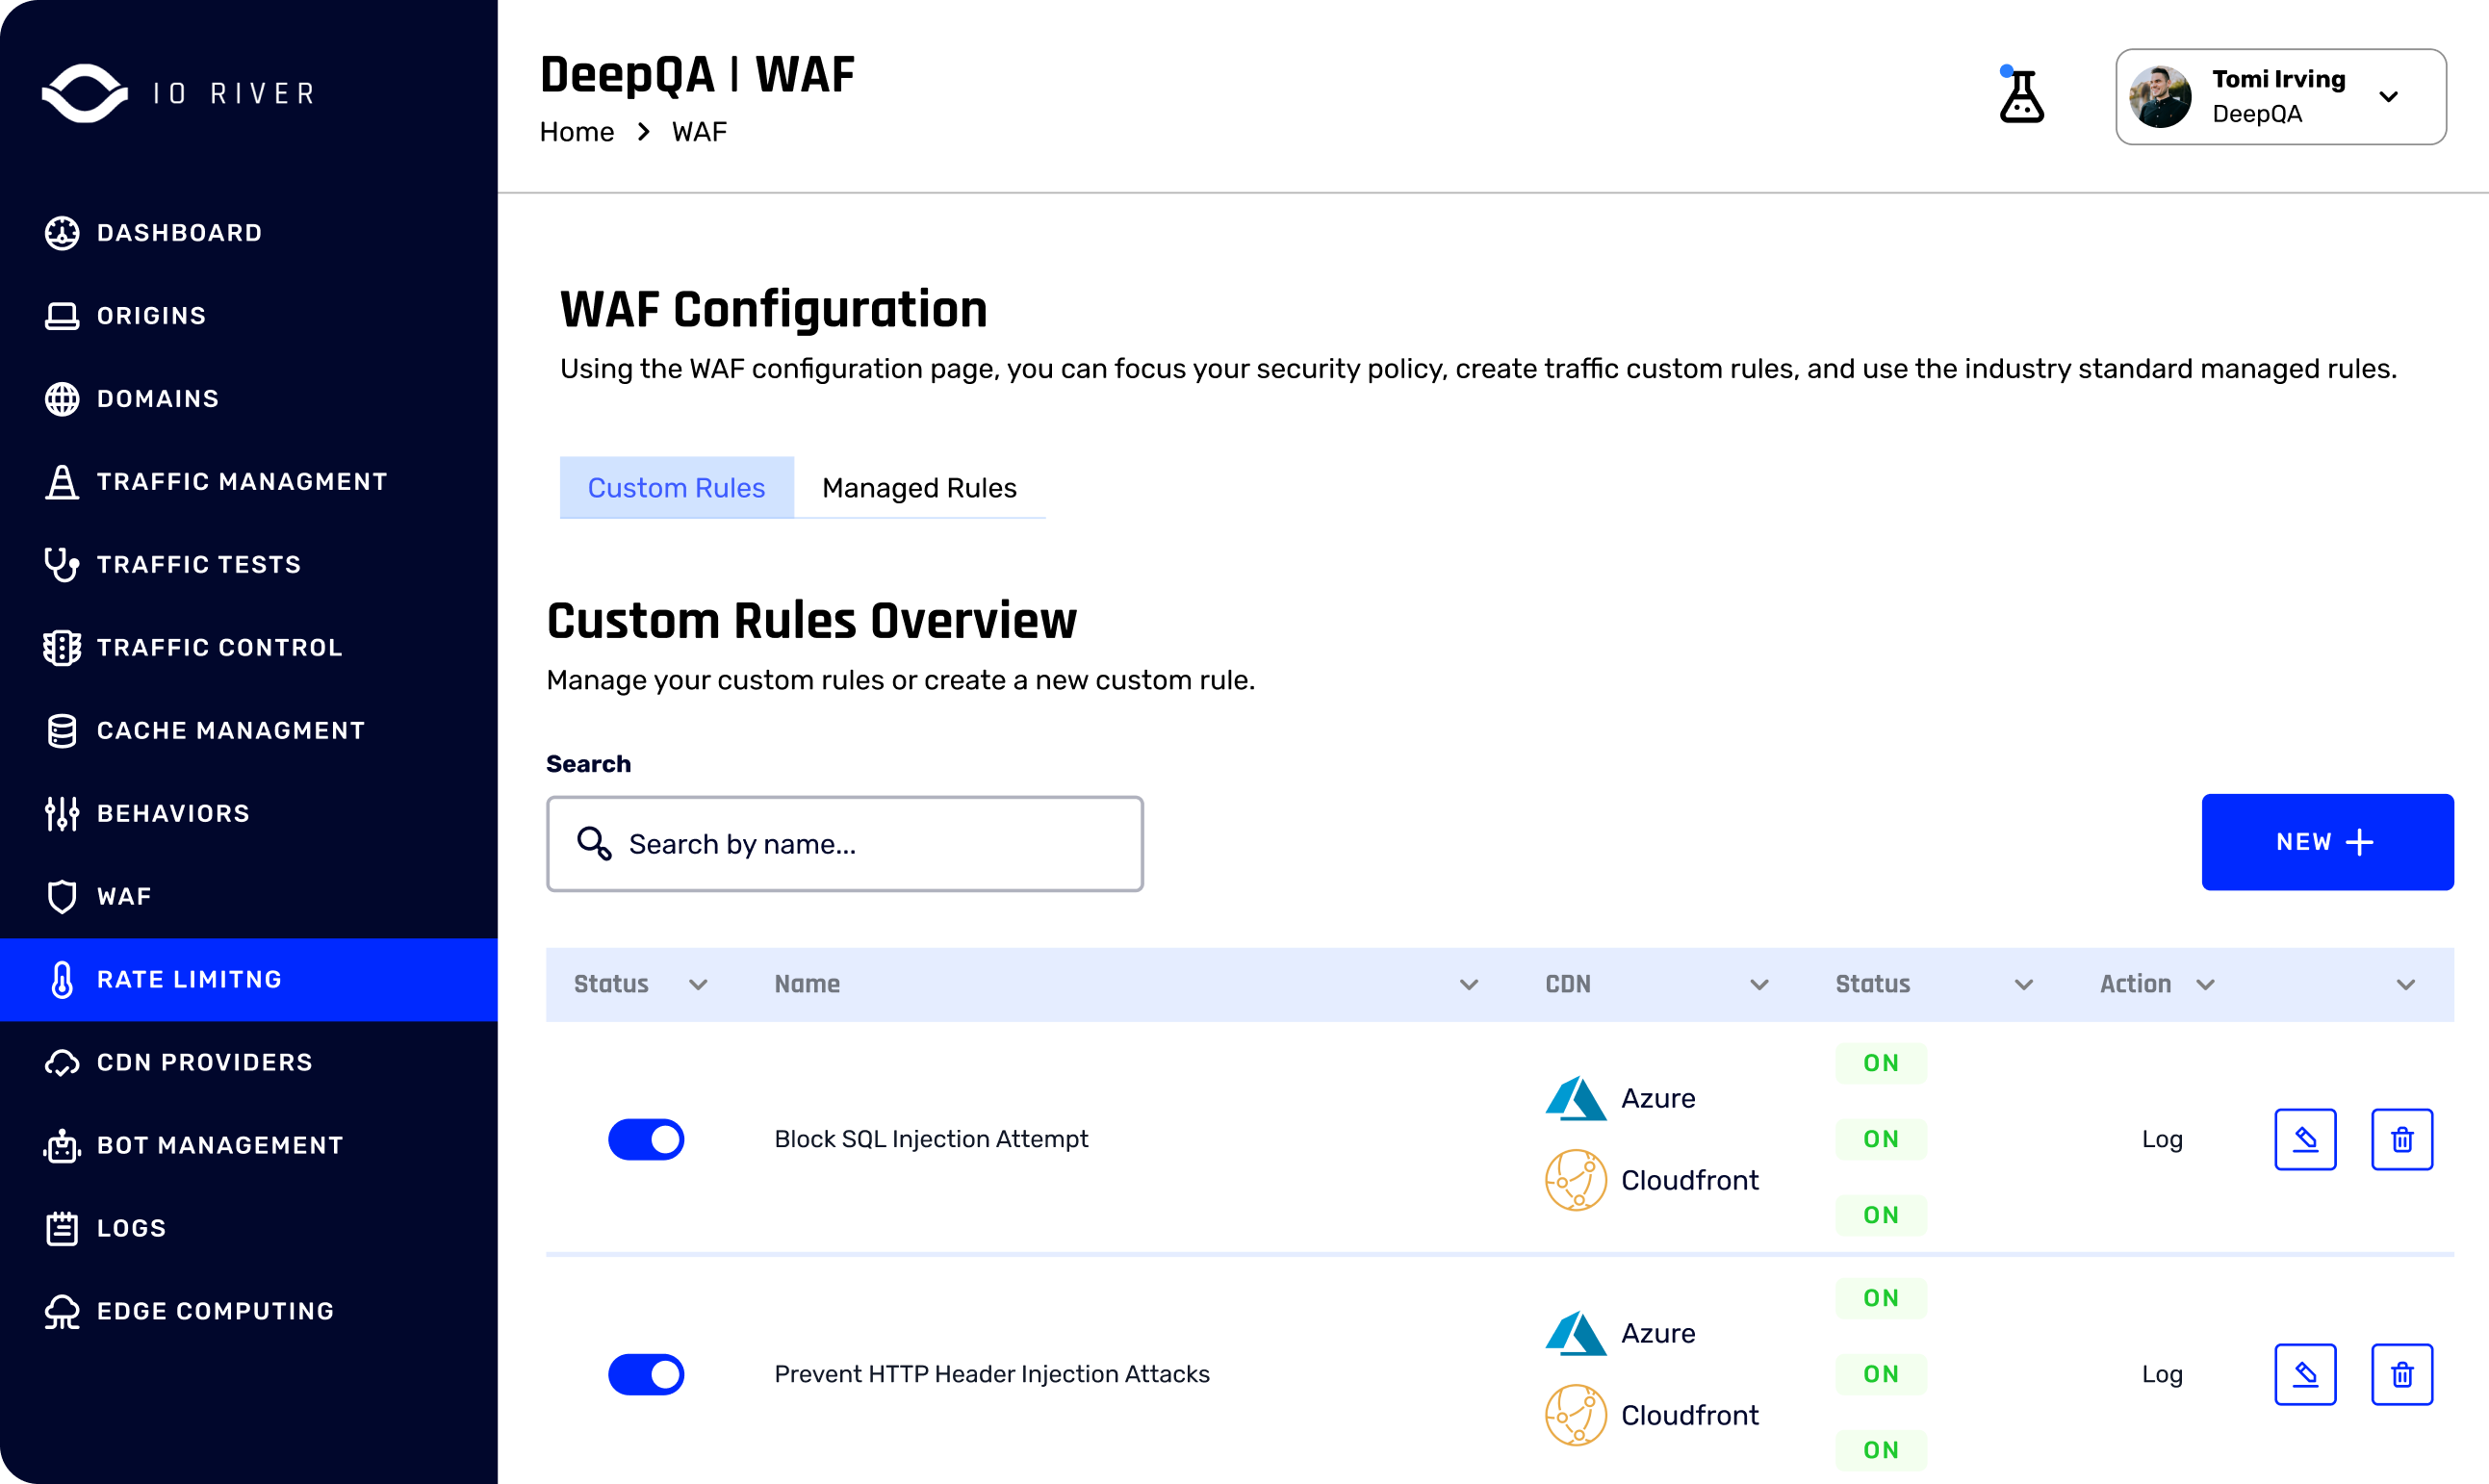Switch to the Managed Rules tab
This screenshot has height=1484, width=2489.
click(x=919, y=488)
